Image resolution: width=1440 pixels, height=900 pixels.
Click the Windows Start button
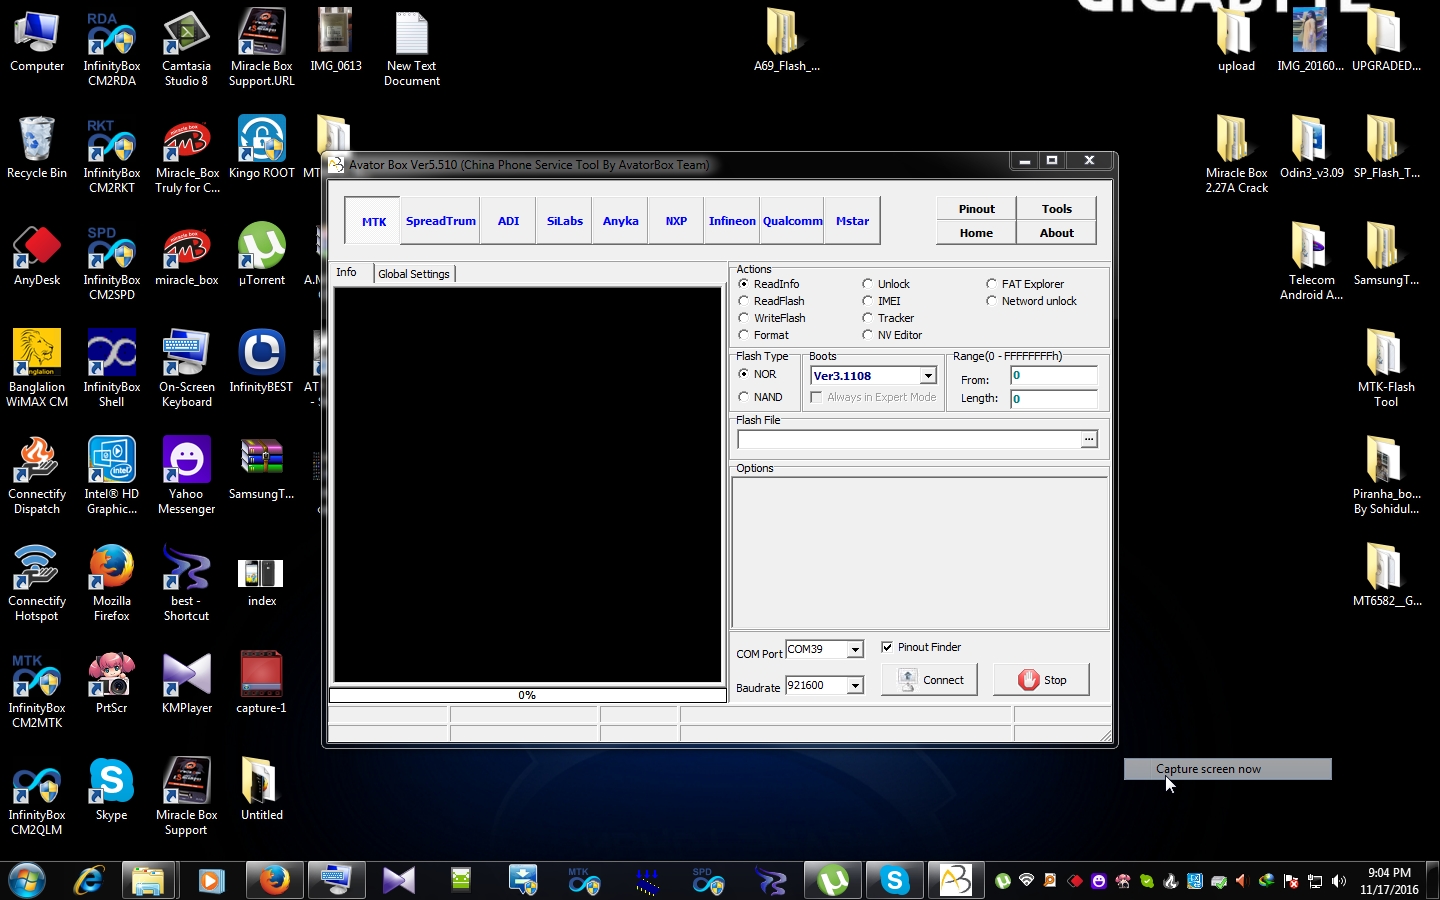click(27, 881)
